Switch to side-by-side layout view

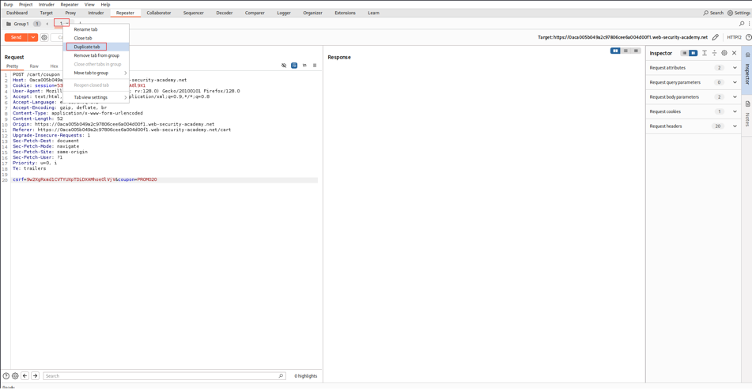coord(615,51)
